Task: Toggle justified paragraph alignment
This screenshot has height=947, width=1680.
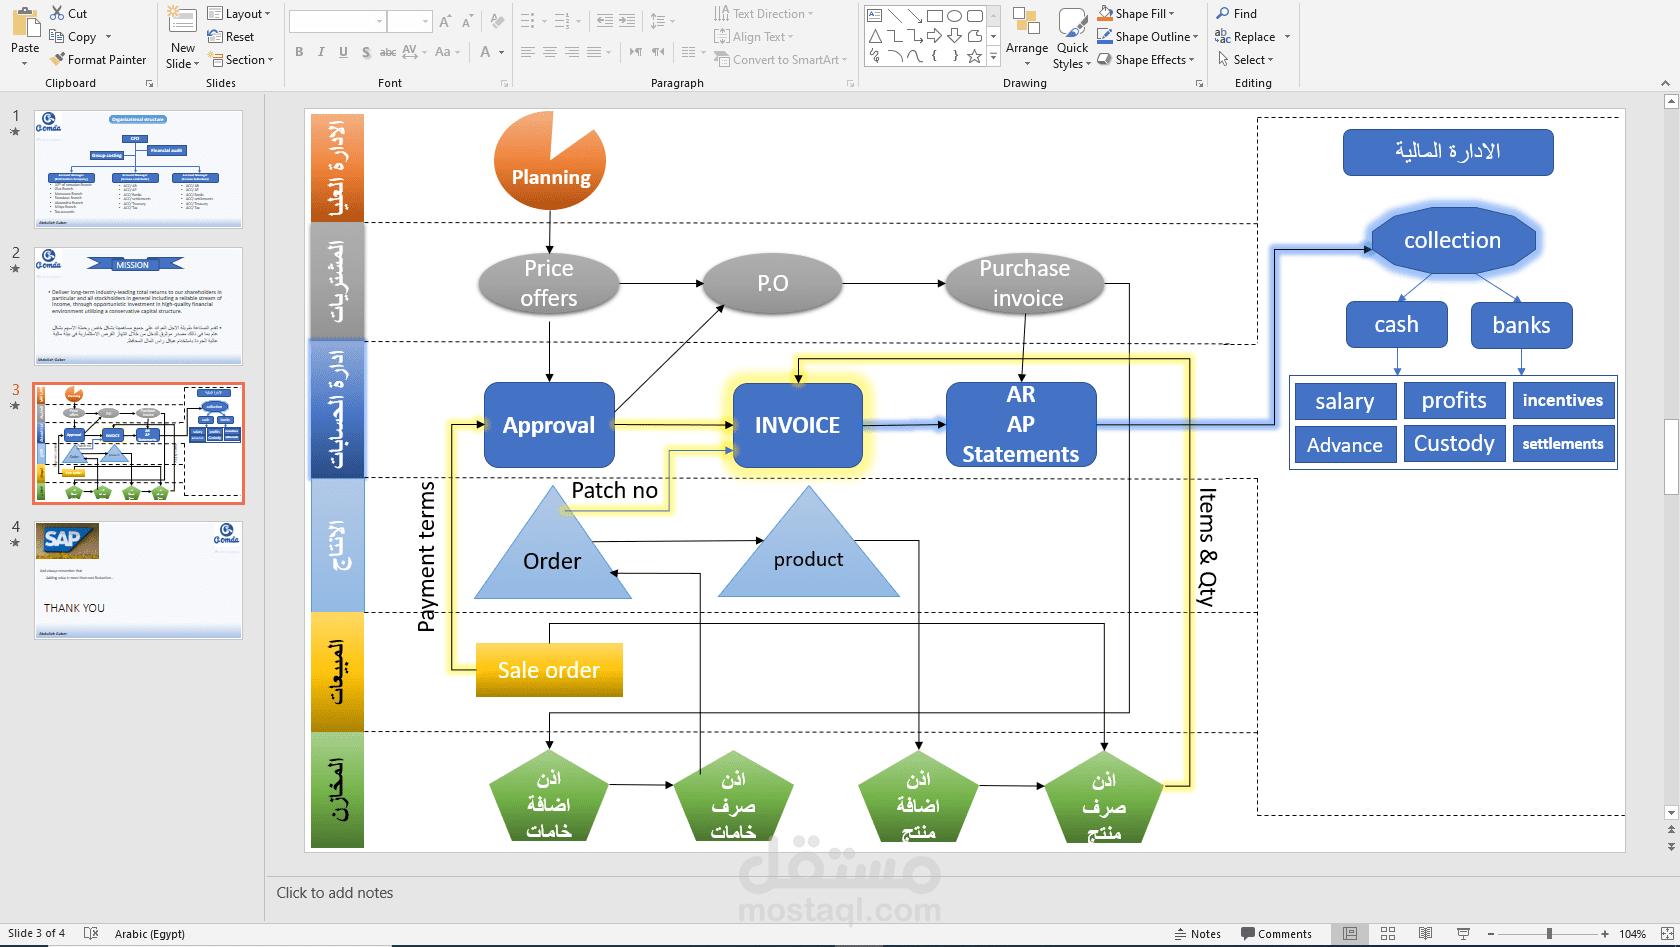Action: click(594, 52)
